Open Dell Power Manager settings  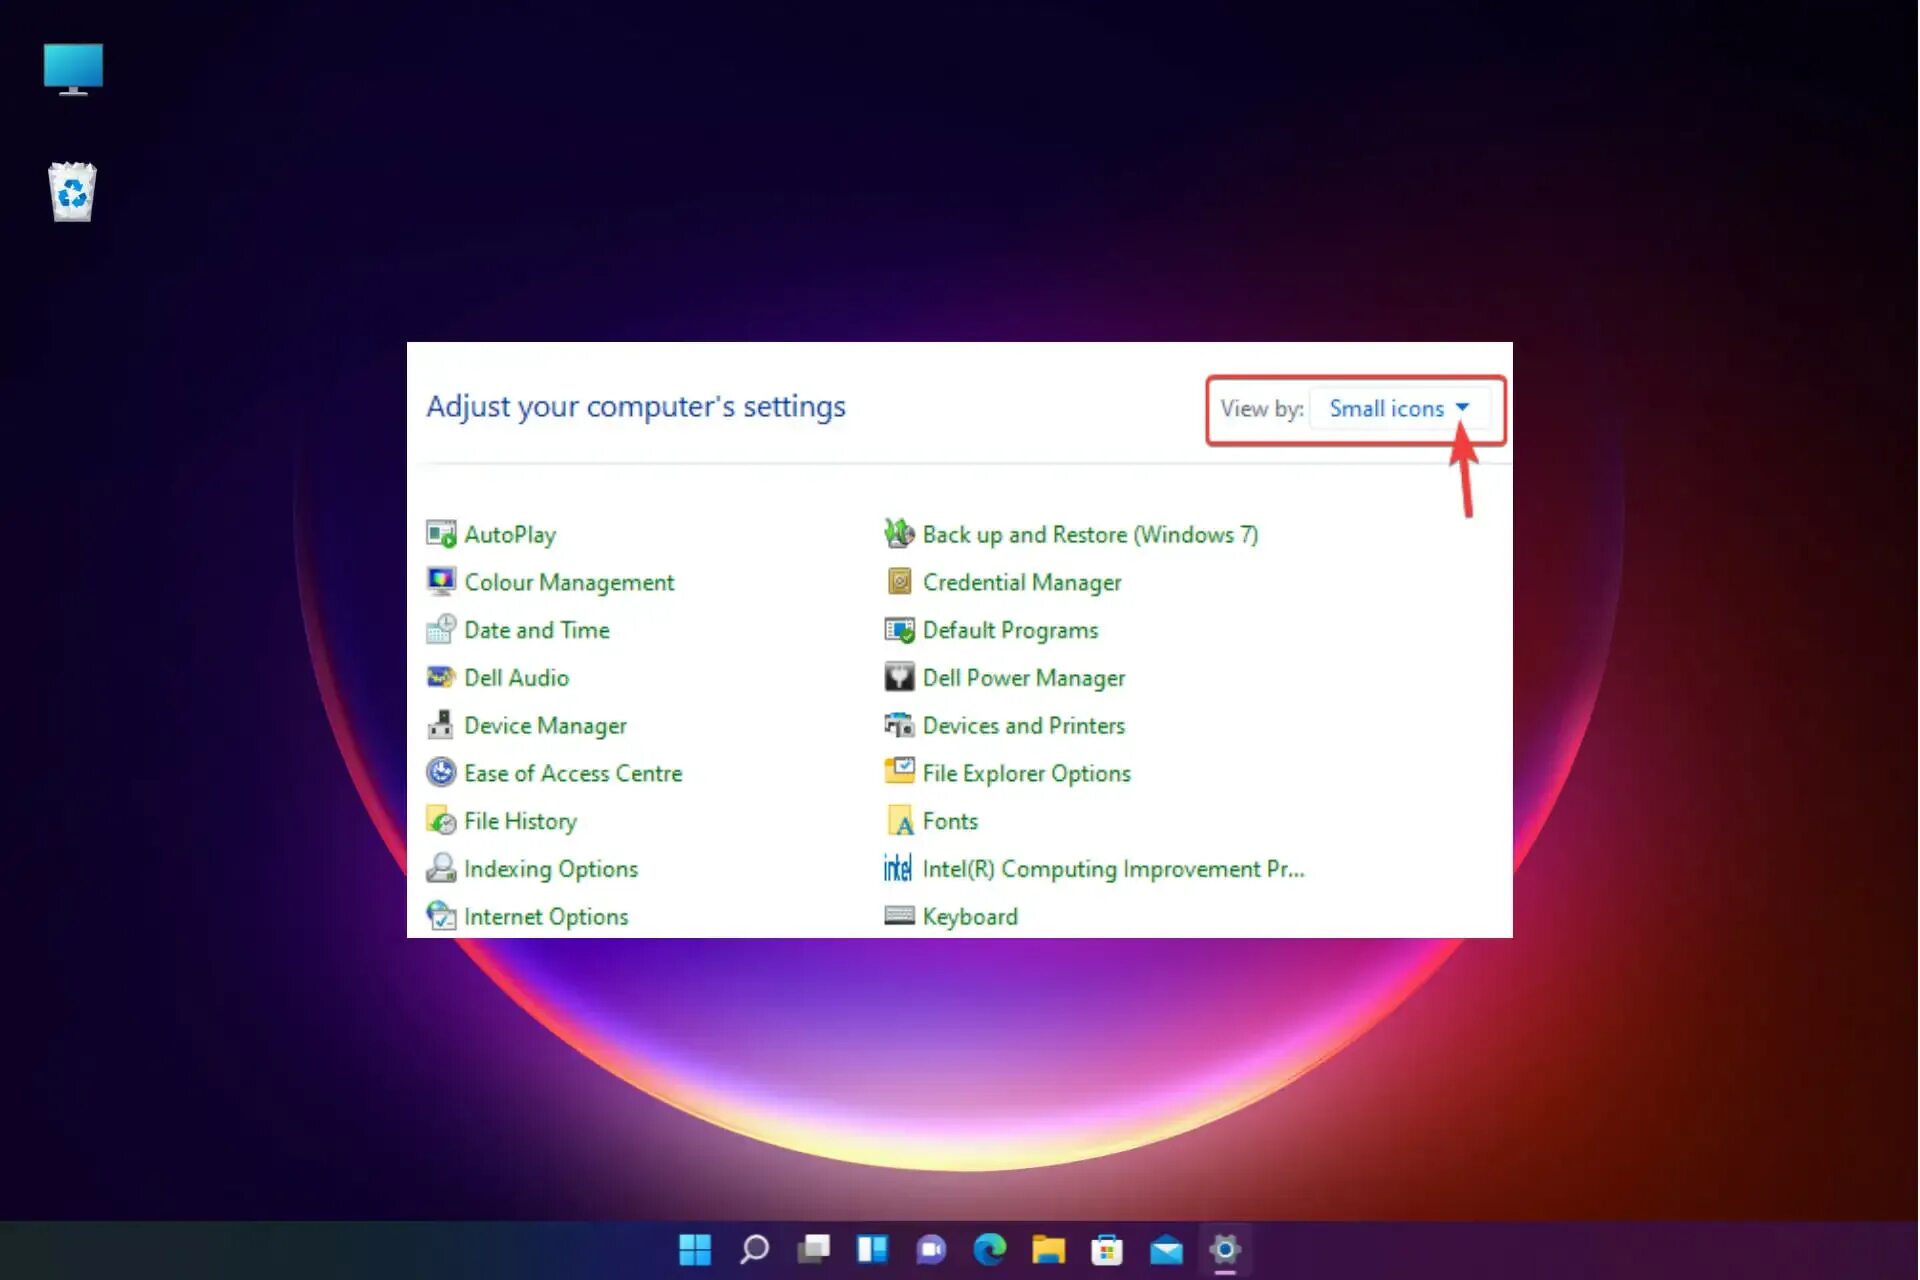(1023, 677)
